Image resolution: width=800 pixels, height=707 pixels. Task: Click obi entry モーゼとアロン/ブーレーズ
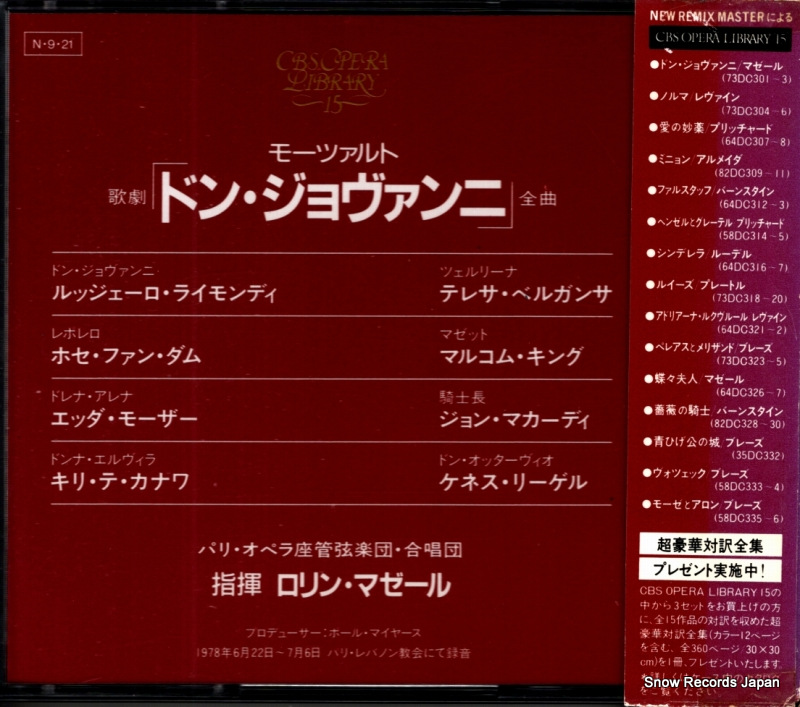pos(702,505)
